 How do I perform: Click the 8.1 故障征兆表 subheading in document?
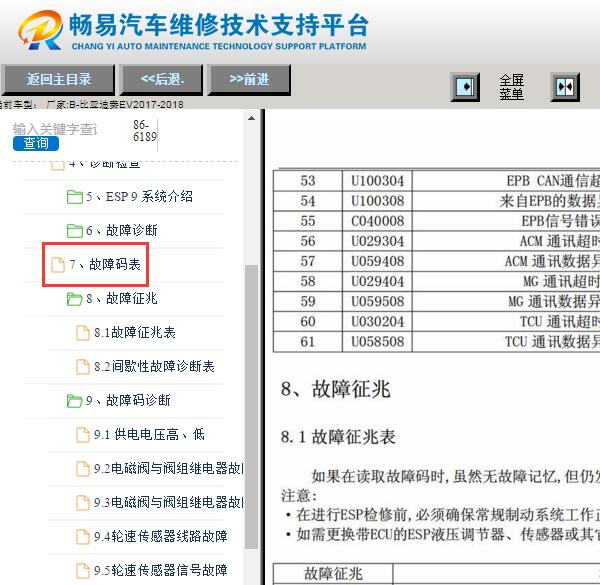[338, 437]
